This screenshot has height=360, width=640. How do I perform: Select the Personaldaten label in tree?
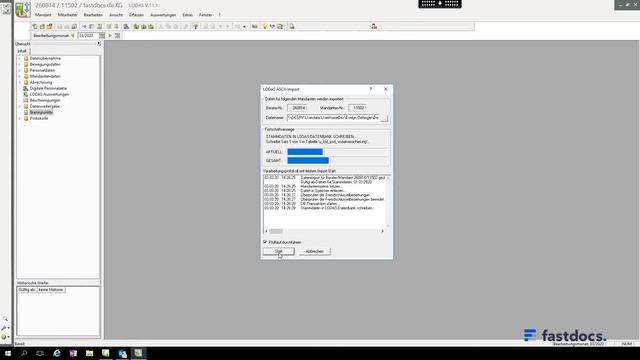[42, 70]
